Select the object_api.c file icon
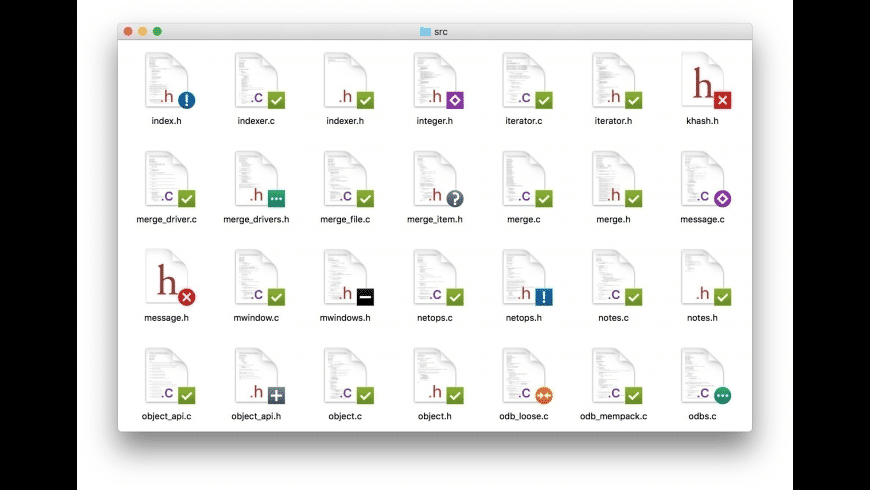 168,376
